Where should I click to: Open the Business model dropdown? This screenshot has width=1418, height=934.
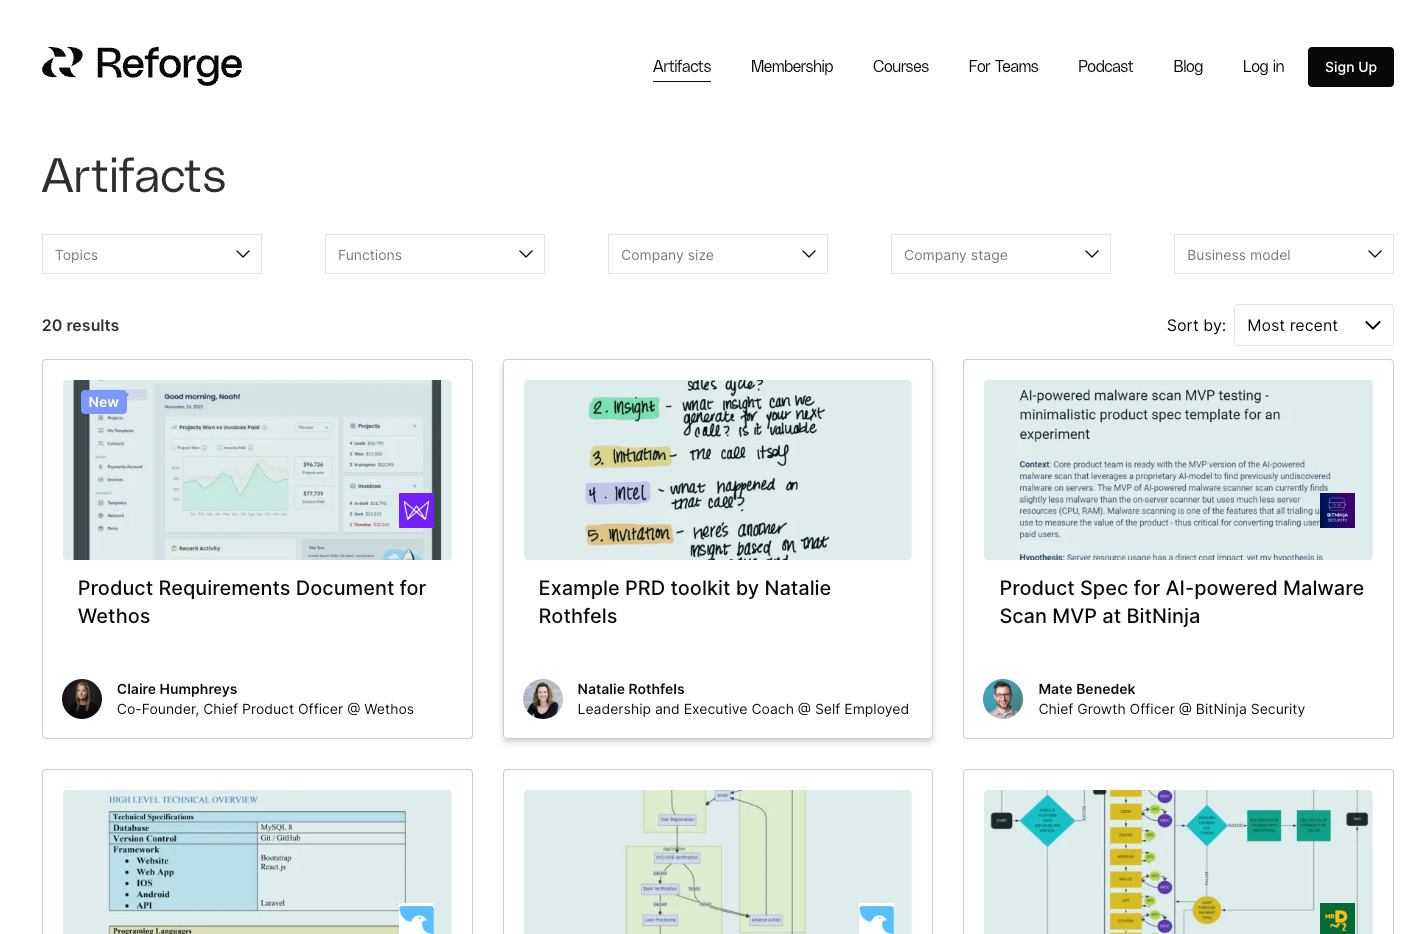click(1284, 254)
